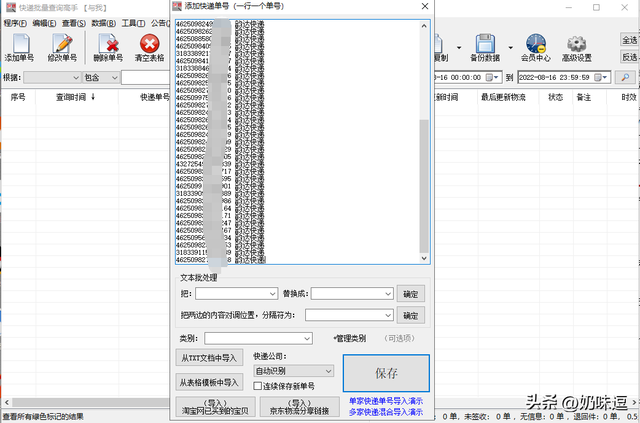Click the 序号 column header
Viewport: 640px width, 423px height.
pyautogui.click(x=18, y=97)
